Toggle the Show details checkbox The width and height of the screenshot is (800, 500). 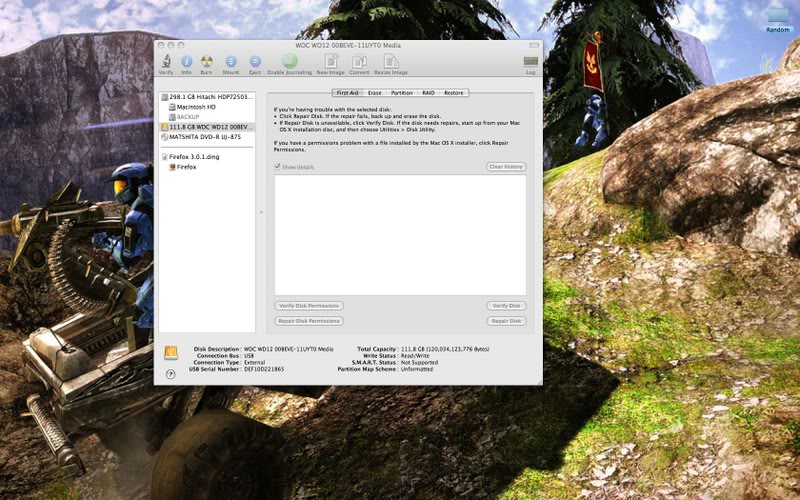tap(278, 167)
